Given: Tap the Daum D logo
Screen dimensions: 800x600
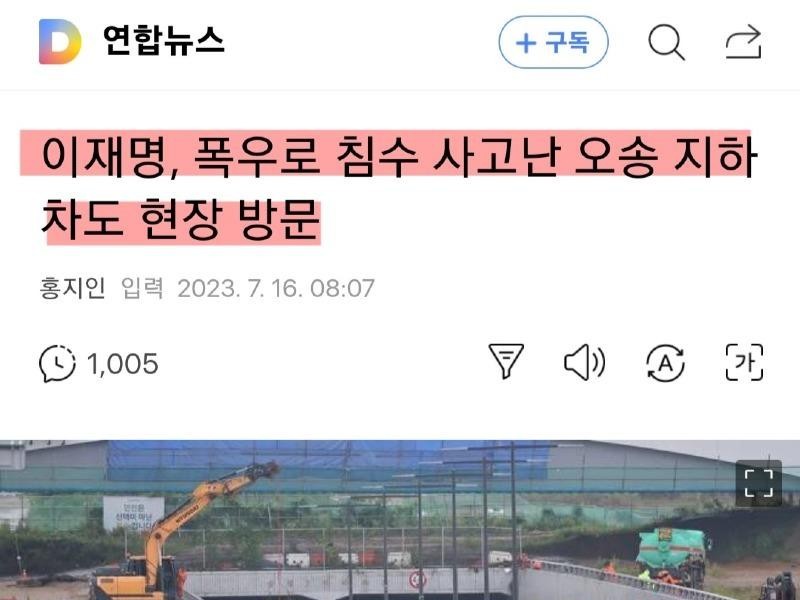Looking at the screenshot, I should click(x=60, y=41).
